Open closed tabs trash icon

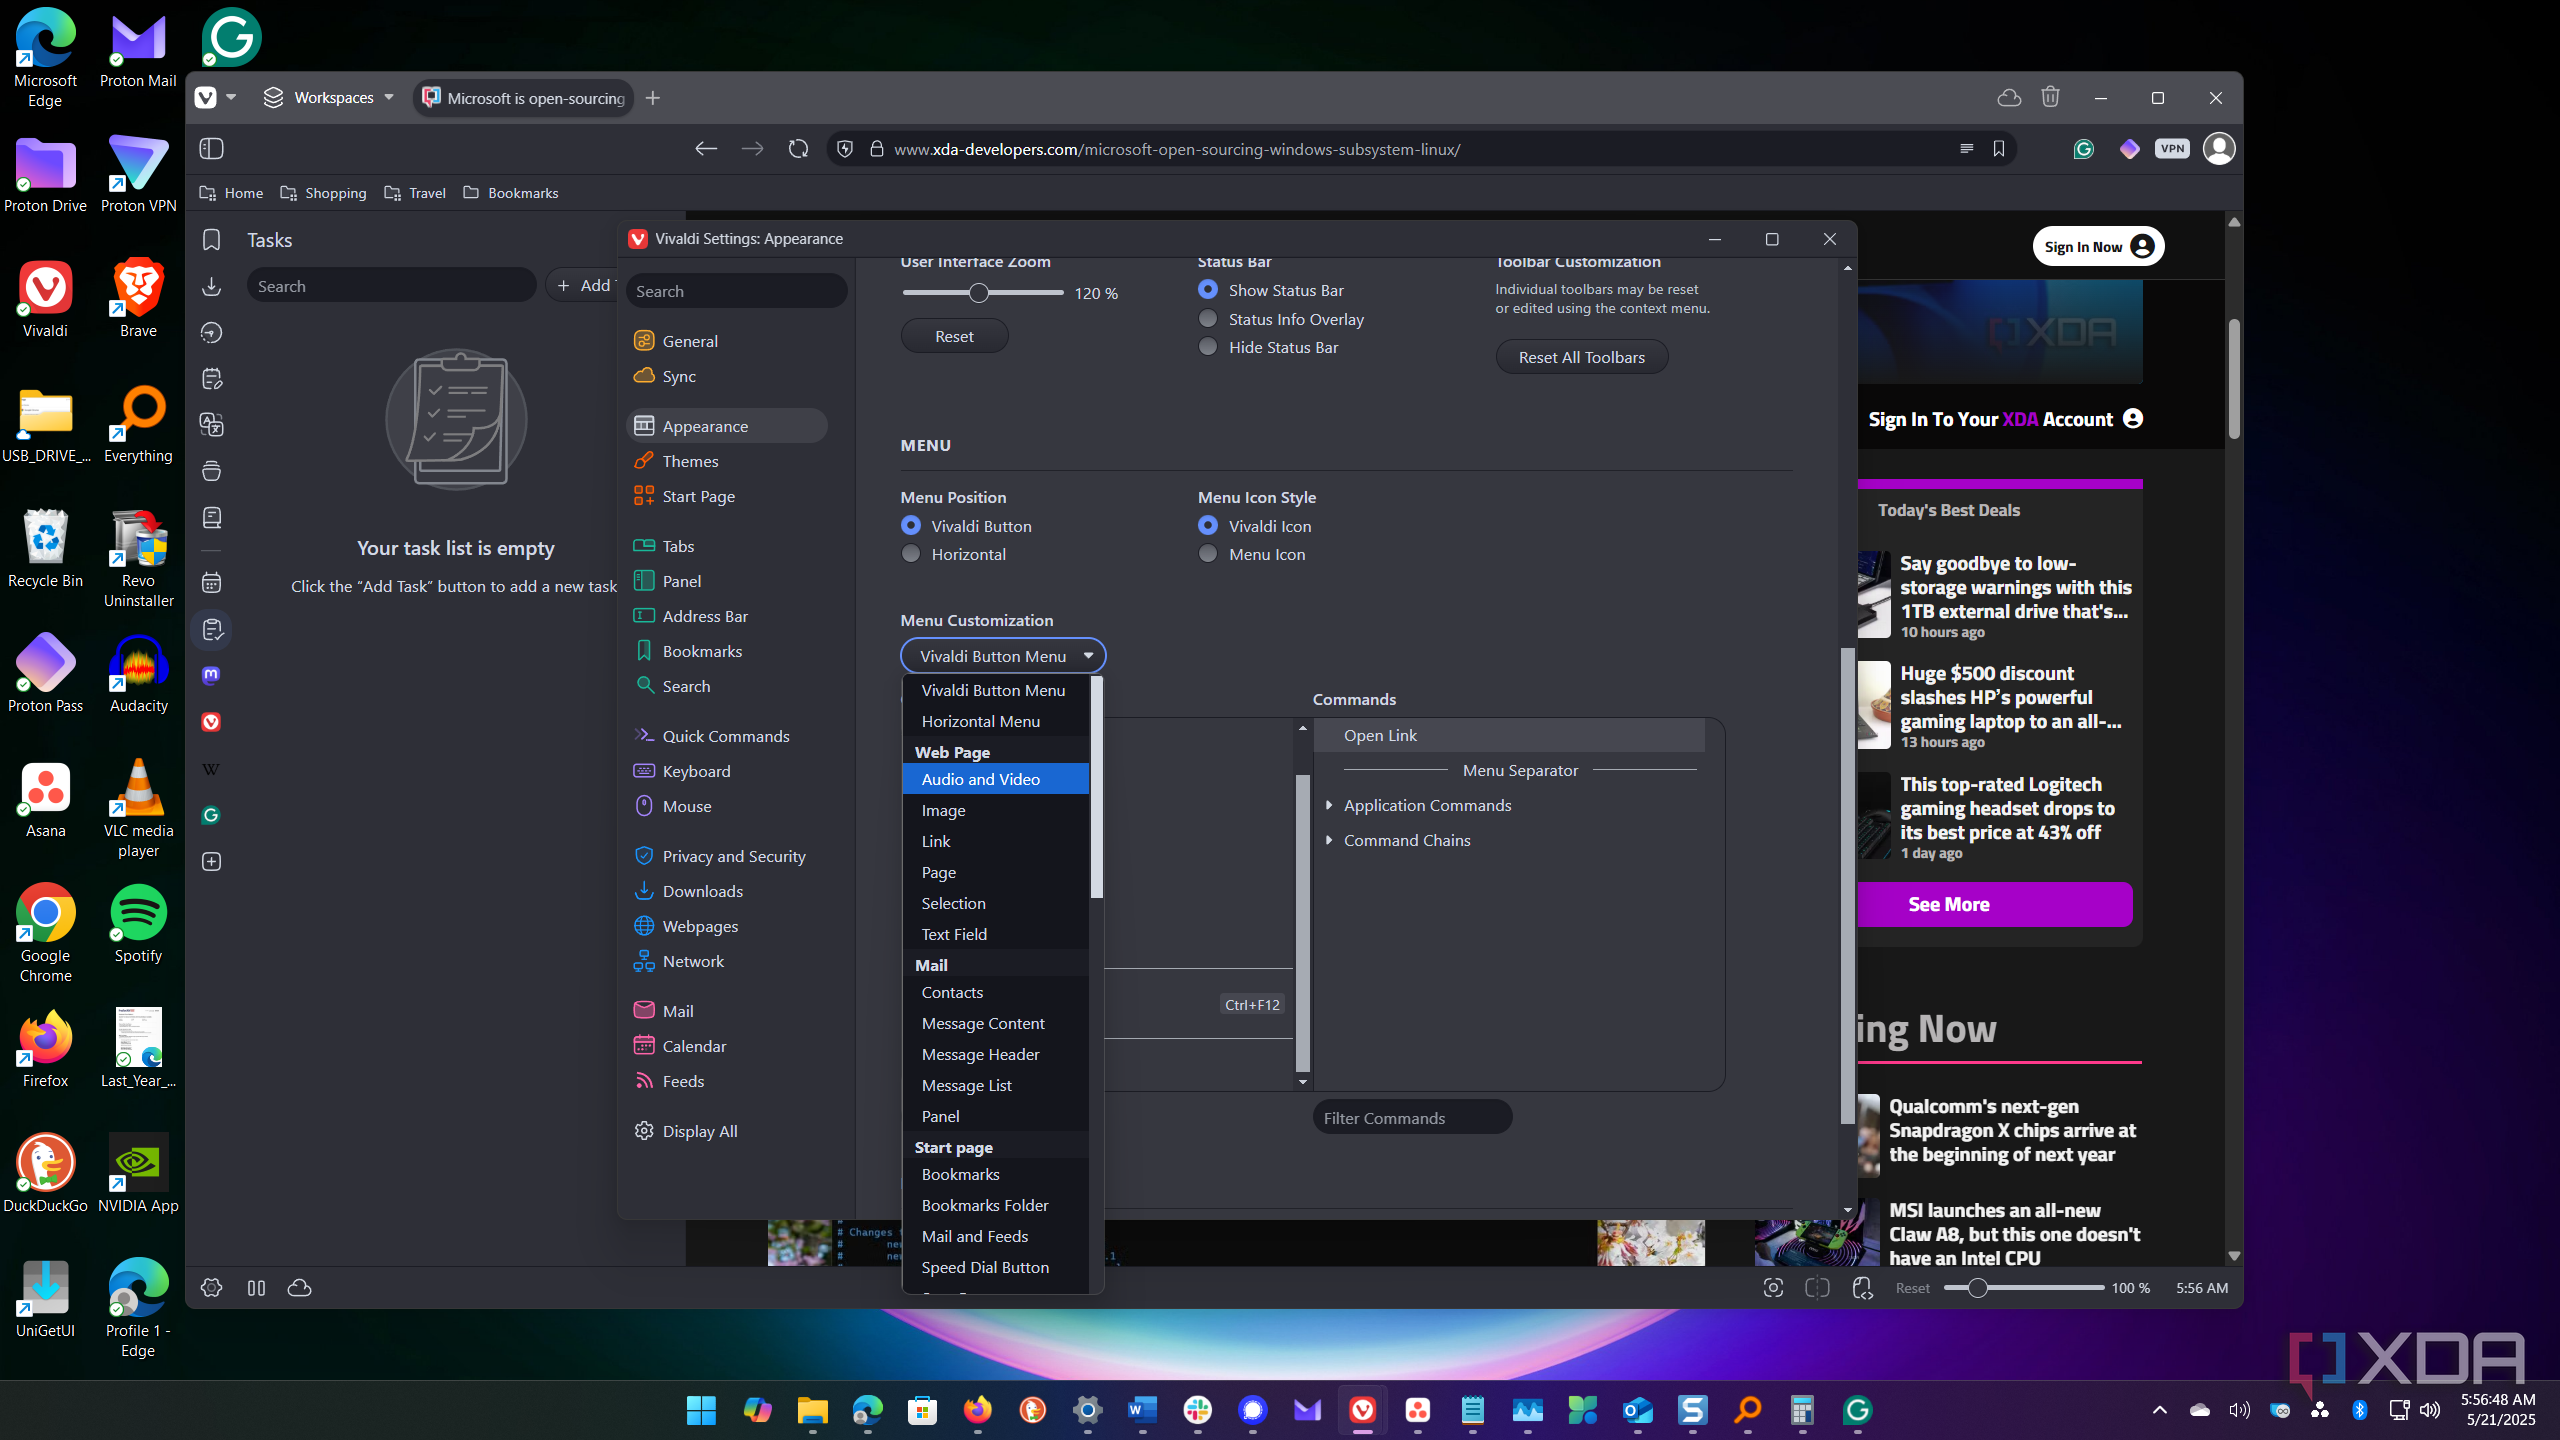[2050, 97]
